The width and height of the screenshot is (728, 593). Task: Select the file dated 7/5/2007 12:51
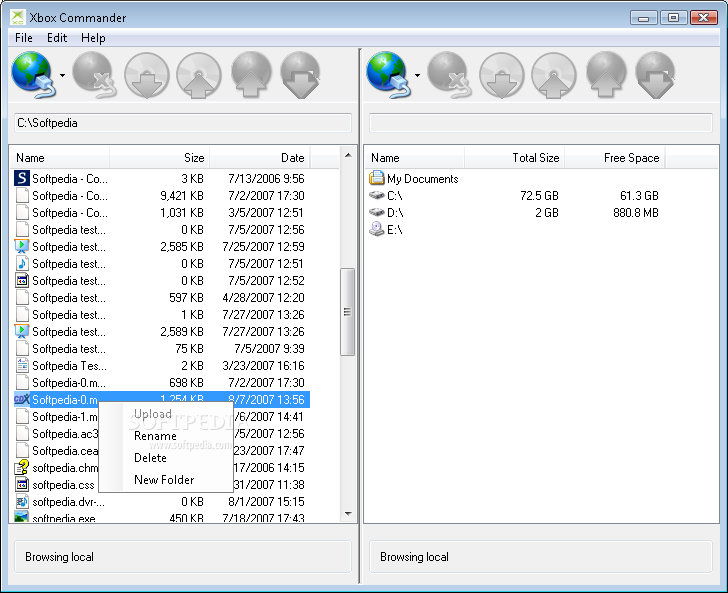pyautogui.click(x=160, y=264)
